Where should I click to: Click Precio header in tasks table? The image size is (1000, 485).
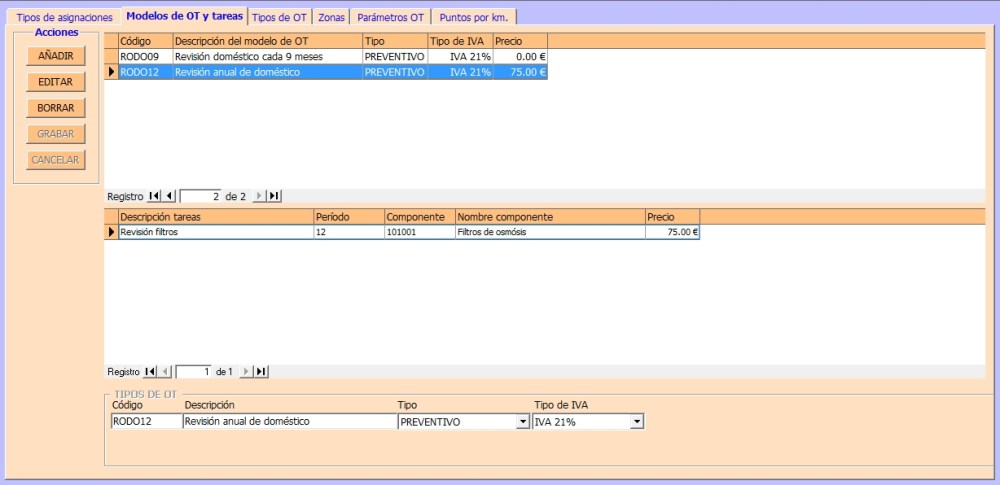pyautogui.click(x=672, y=217)
